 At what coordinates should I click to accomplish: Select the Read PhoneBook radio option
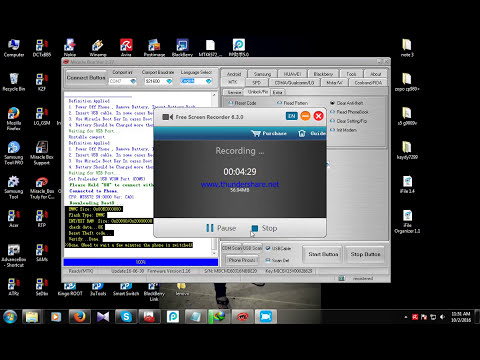coord(349,112)
